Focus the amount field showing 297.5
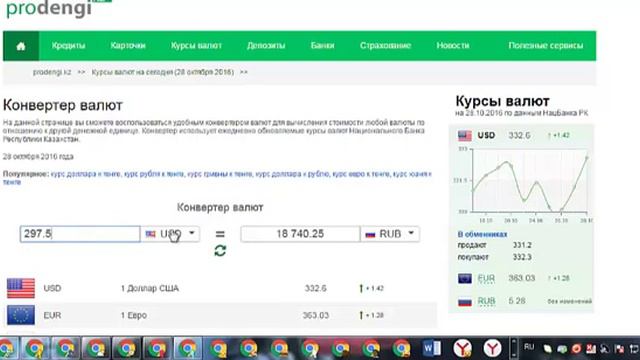 click(80, 234)
